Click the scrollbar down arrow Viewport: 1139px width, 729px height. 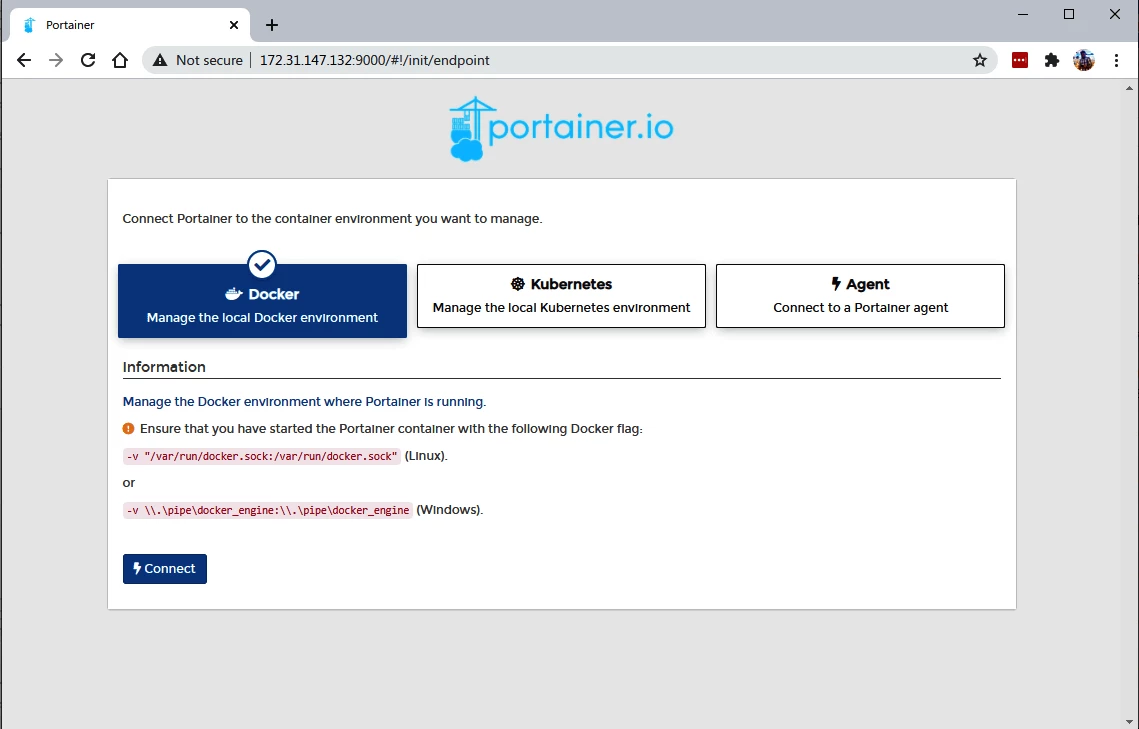[x=1130, y=720]
